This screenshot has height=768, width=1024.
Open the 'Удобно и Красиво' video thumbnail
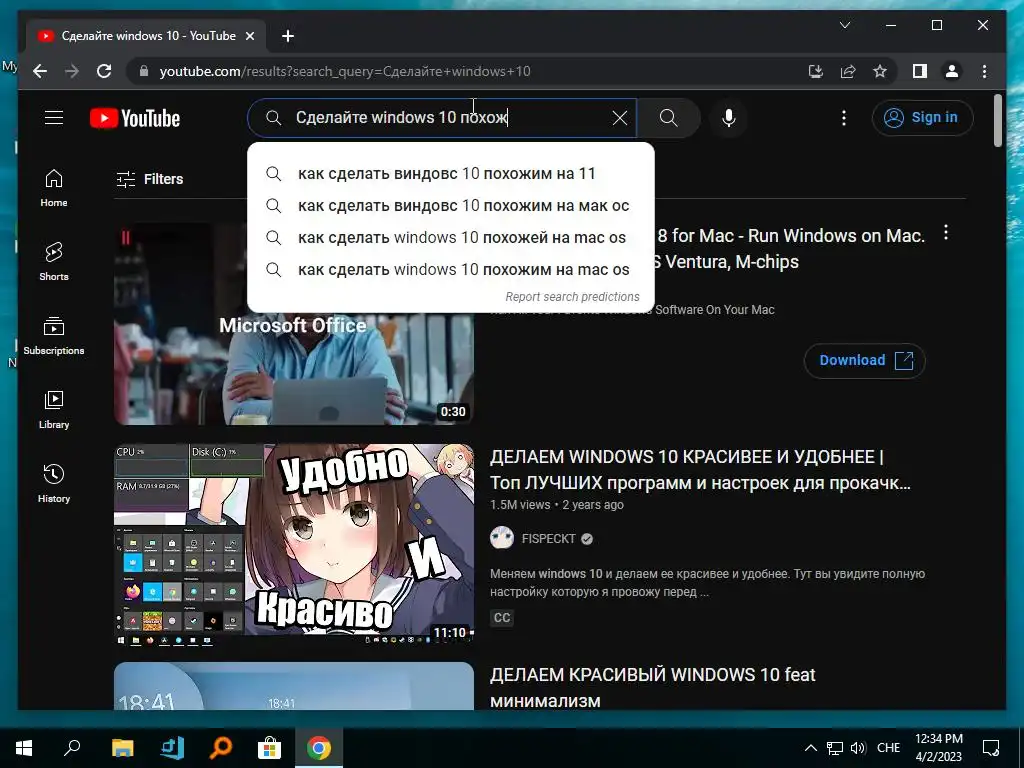pyautogui.click(x=294, y=545)
